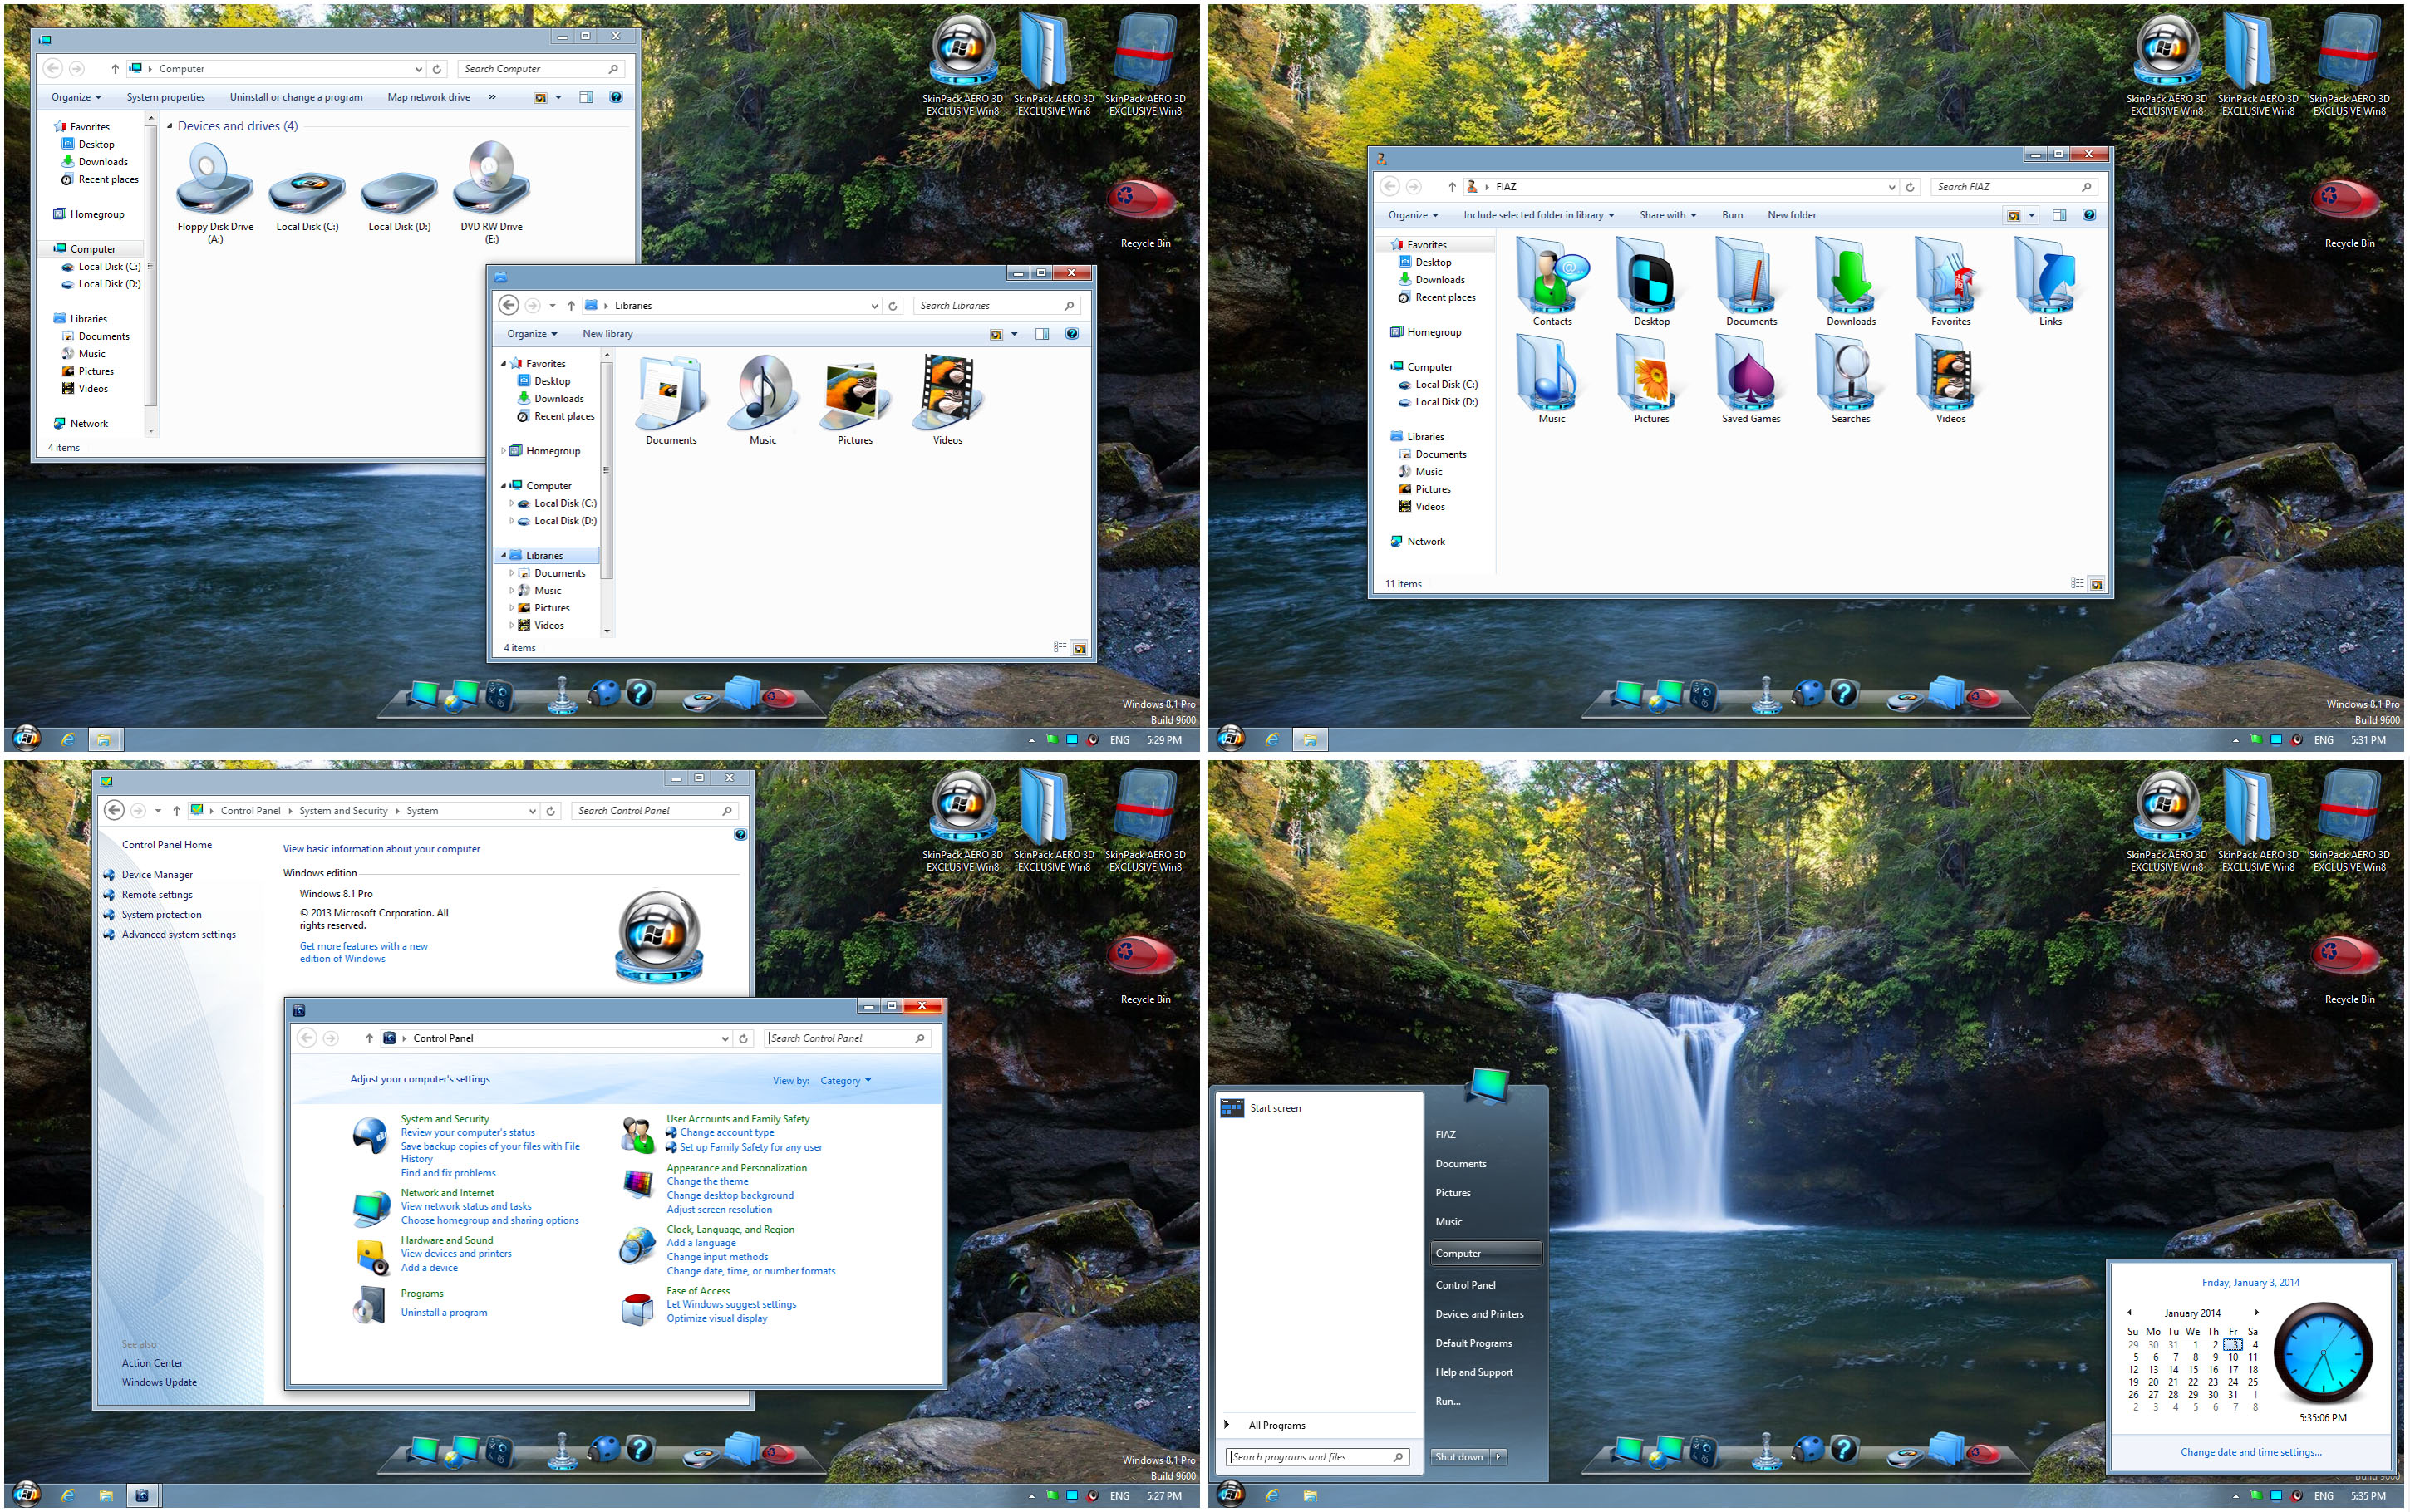
Task: Collapse the Libraries node in the navigation pane
Action: point(503,555)
